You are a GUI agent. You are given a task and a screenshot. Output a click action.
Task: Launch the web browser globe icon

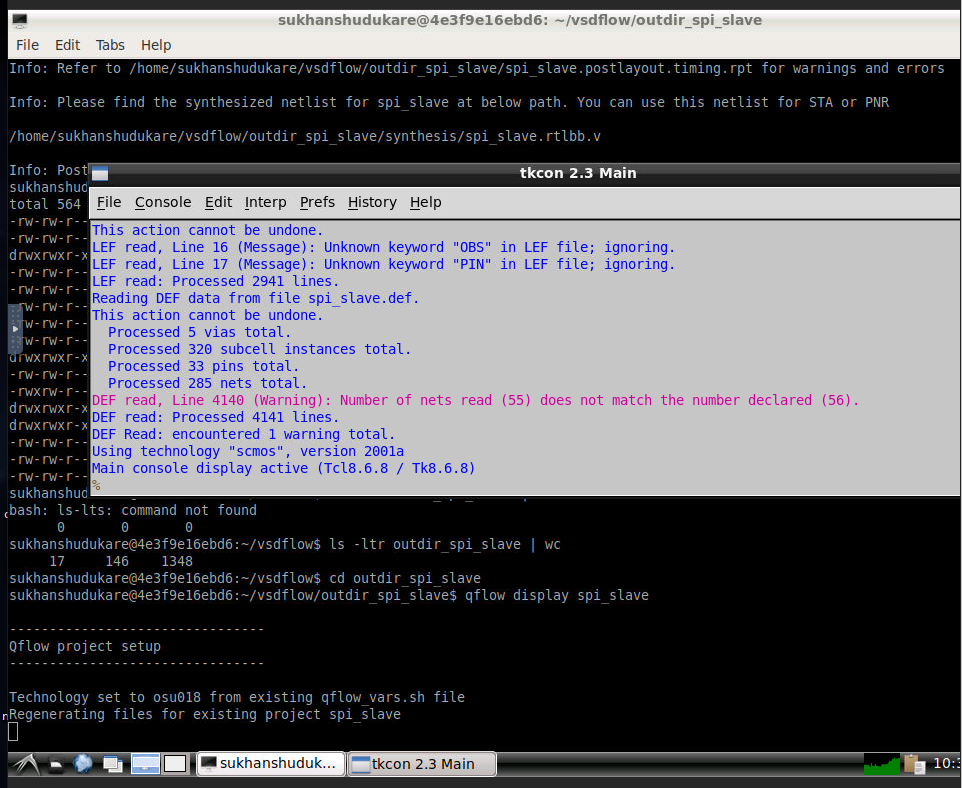83,764
